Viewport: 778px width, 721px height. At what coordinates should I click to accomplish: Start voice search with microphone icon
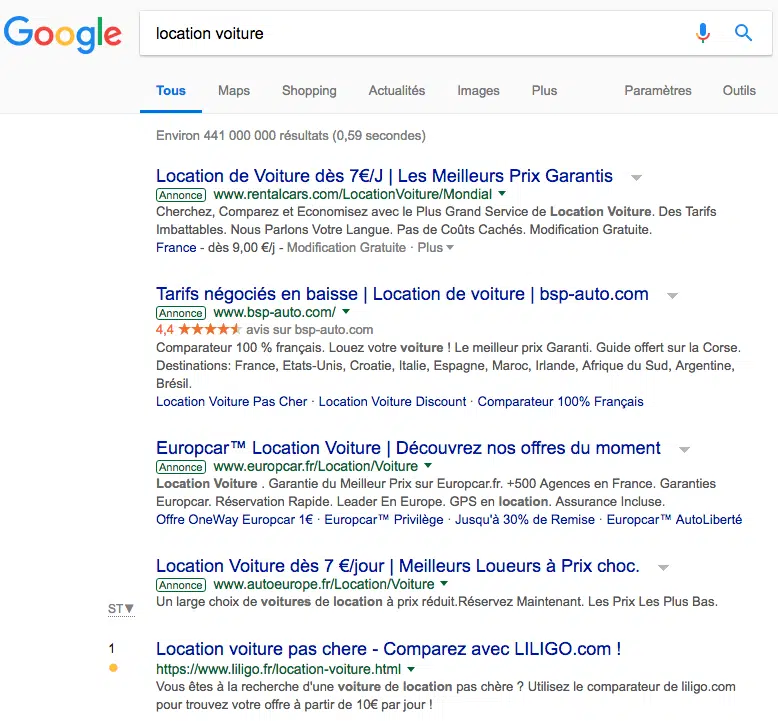703,33
